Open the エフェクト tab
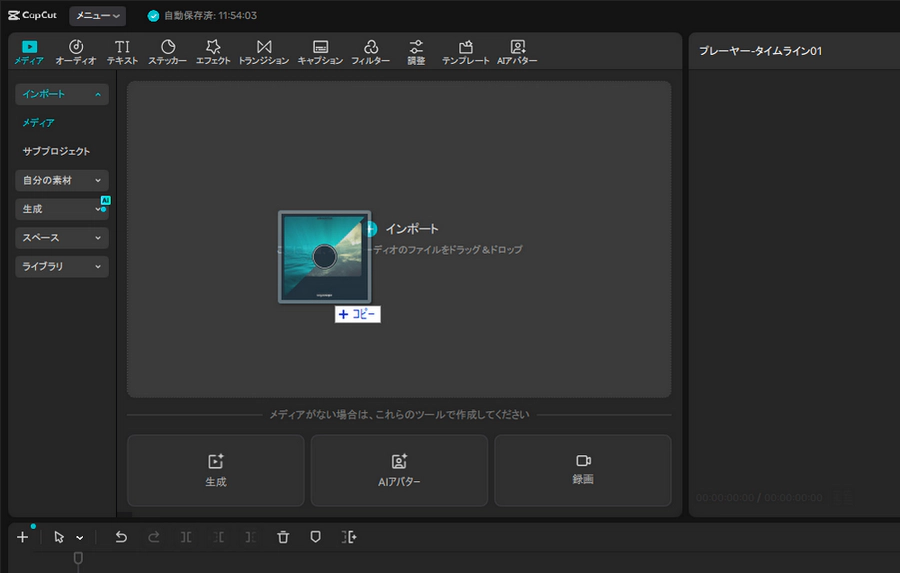The image size is (900, 573). pos(213,52)
